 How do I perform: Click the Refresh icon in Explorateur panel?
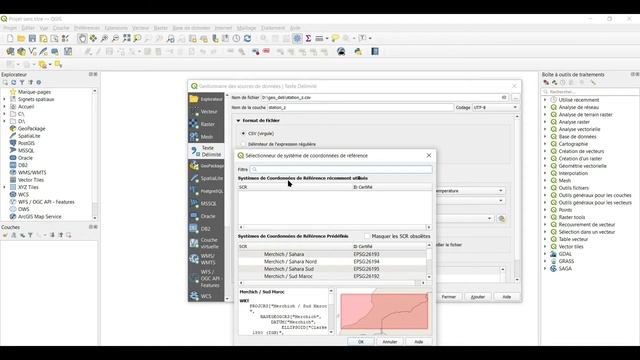[13, 82]
